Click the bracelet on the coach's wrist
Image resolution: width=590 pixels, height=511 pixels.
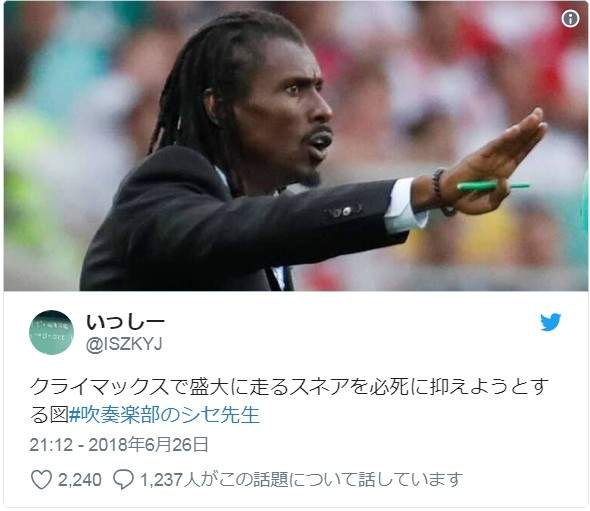[440, 192]
